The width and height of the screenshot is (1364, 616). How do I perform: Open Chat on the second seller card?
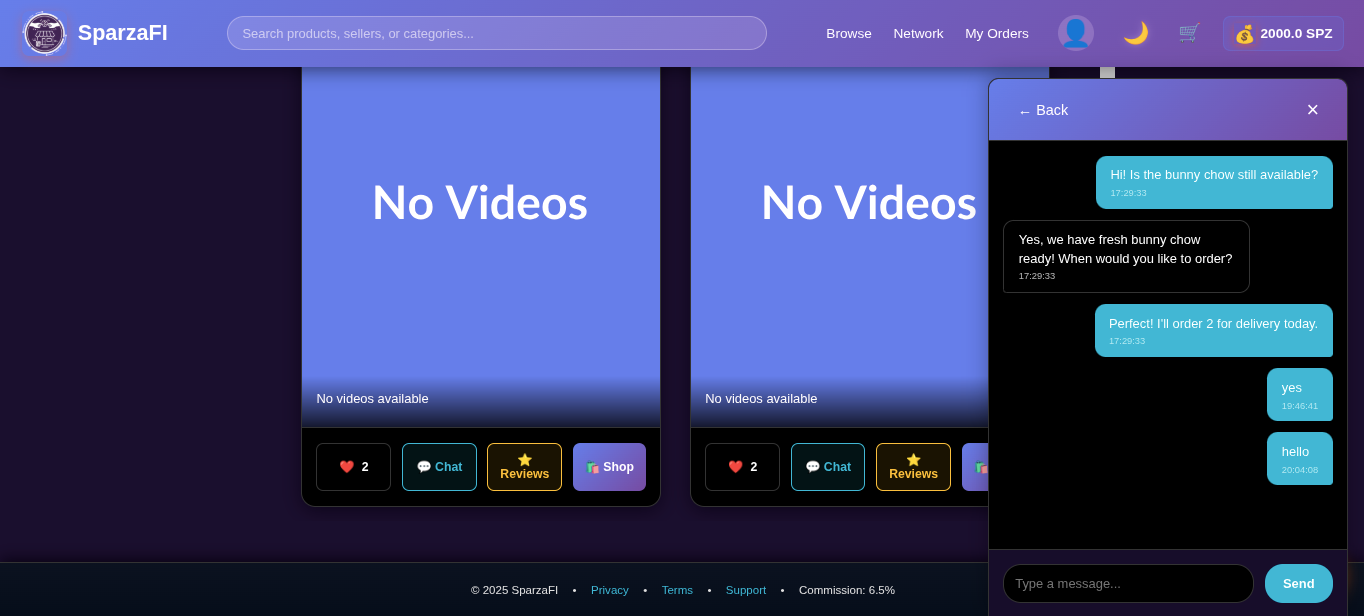tap(827, 466)
